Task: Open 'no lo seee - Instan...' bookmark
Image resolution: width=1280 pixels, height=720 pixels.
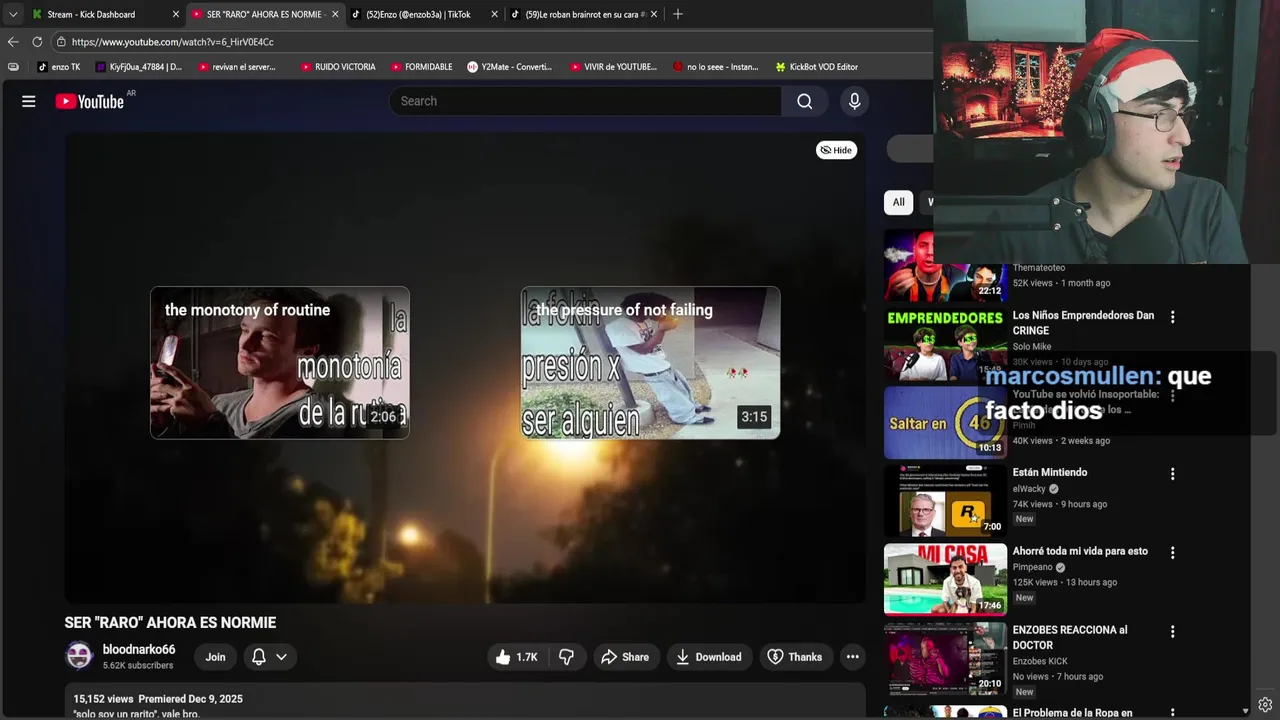Action: click(x=716, y=67)
